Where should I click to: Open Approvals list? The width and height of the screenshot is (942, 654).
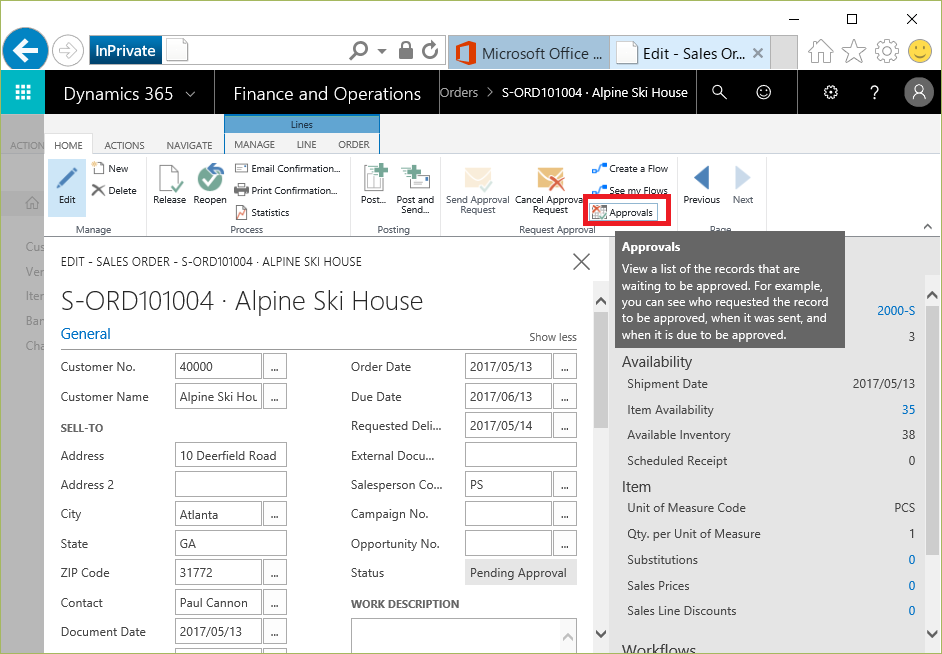[622, 213]
